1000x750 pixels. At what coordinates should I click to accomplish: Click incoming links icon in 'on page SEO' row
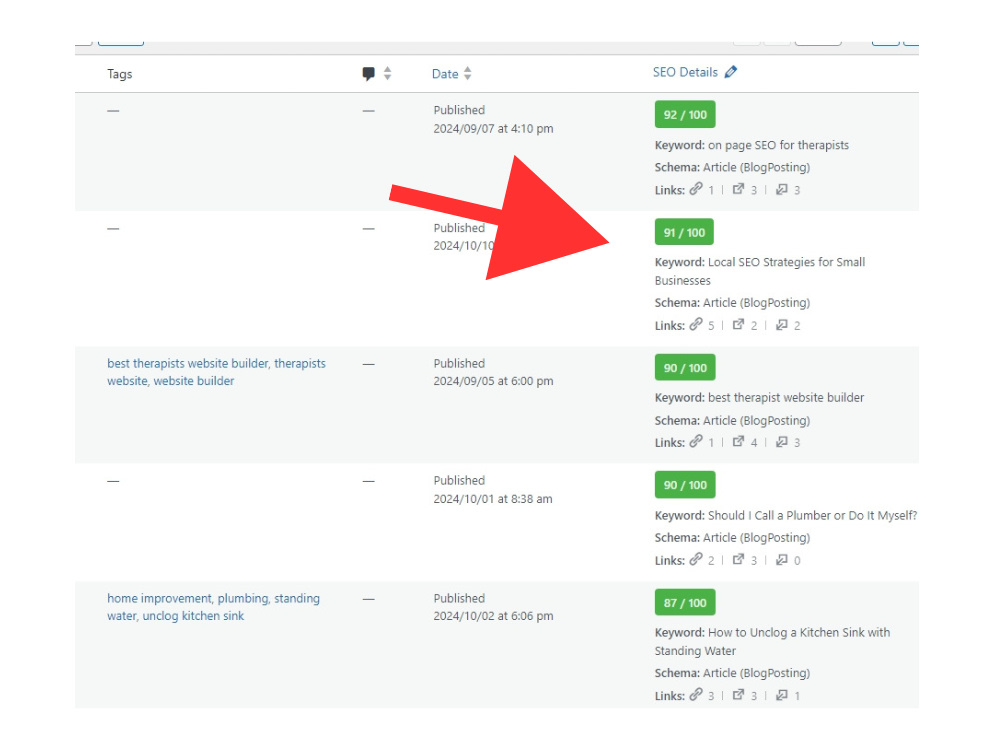781,189
